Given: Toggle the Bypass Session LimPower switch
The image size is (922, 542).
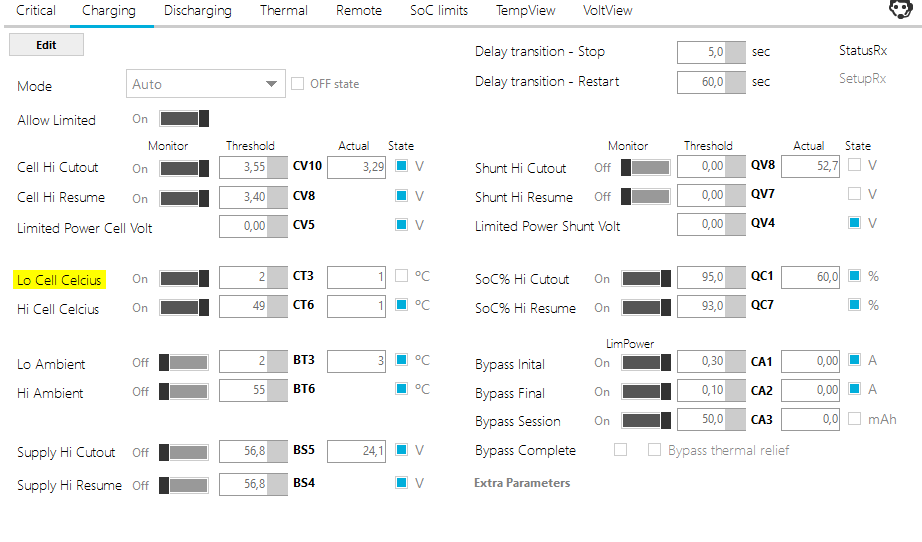Looking at the screenshot, I should [646, 421].
